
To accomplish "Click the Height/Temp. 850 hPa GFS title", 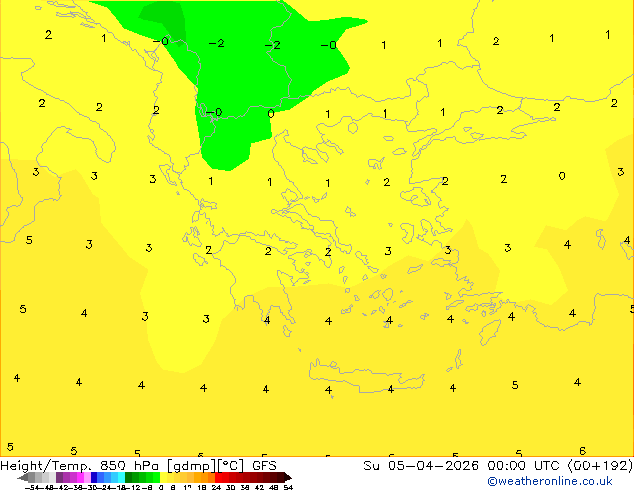I will 138,466.
